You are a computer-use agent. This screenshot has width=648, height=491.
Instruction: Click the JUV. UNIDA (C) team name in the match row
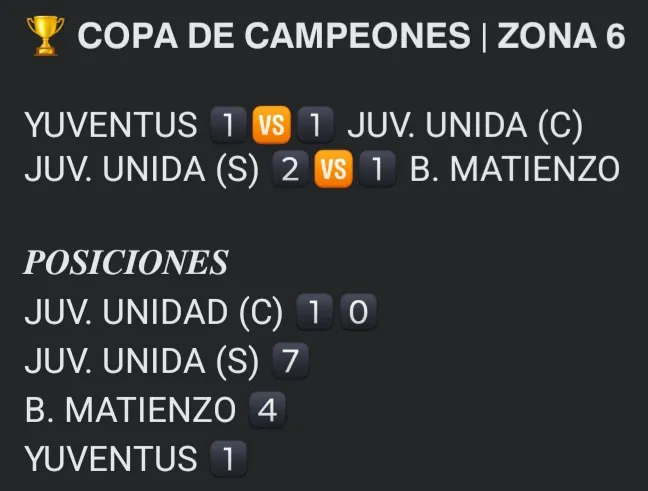tap(465, 127)
